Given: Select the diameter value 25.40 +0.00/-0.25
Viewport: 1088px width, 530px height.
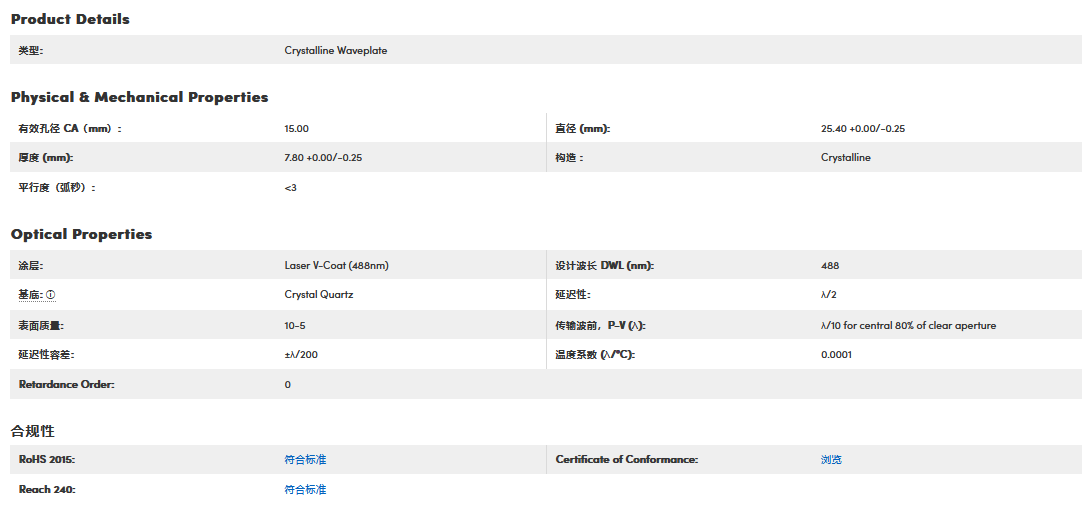Looking at the screenshot, I should 862,129.
